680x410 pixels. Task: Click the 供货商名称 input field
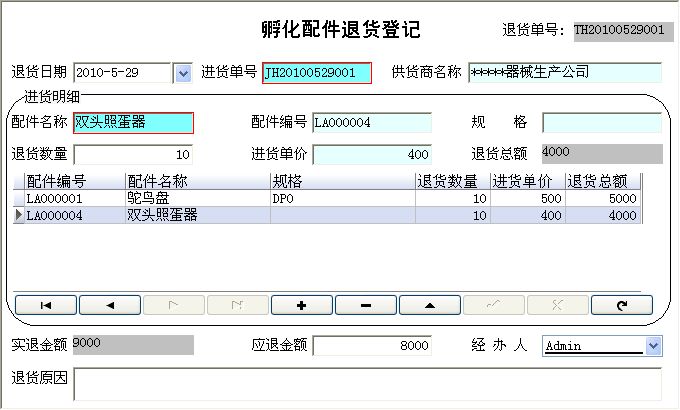(x=565, y=72)
